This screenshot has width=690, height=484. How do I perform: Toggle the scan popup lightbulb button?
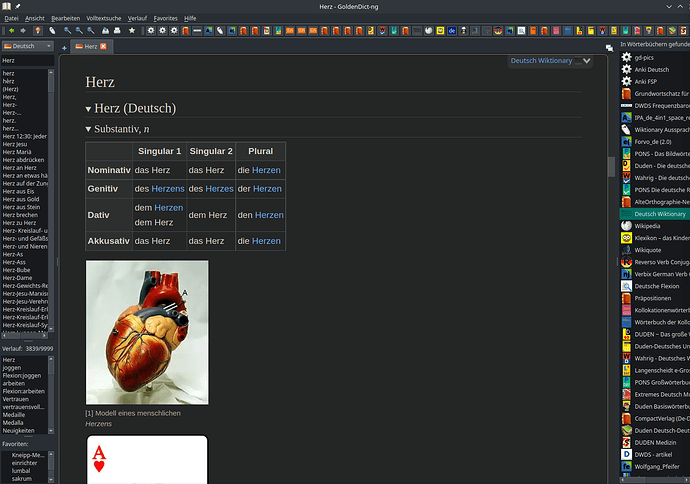click(38, 31)
